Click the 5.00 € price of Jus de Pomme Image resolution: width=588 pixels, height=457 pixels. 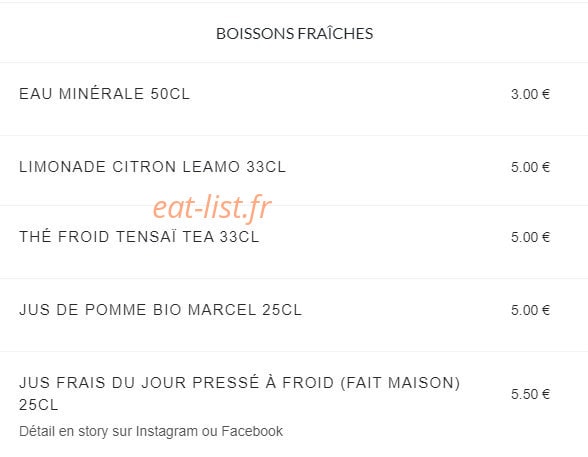tap(530, 310)
